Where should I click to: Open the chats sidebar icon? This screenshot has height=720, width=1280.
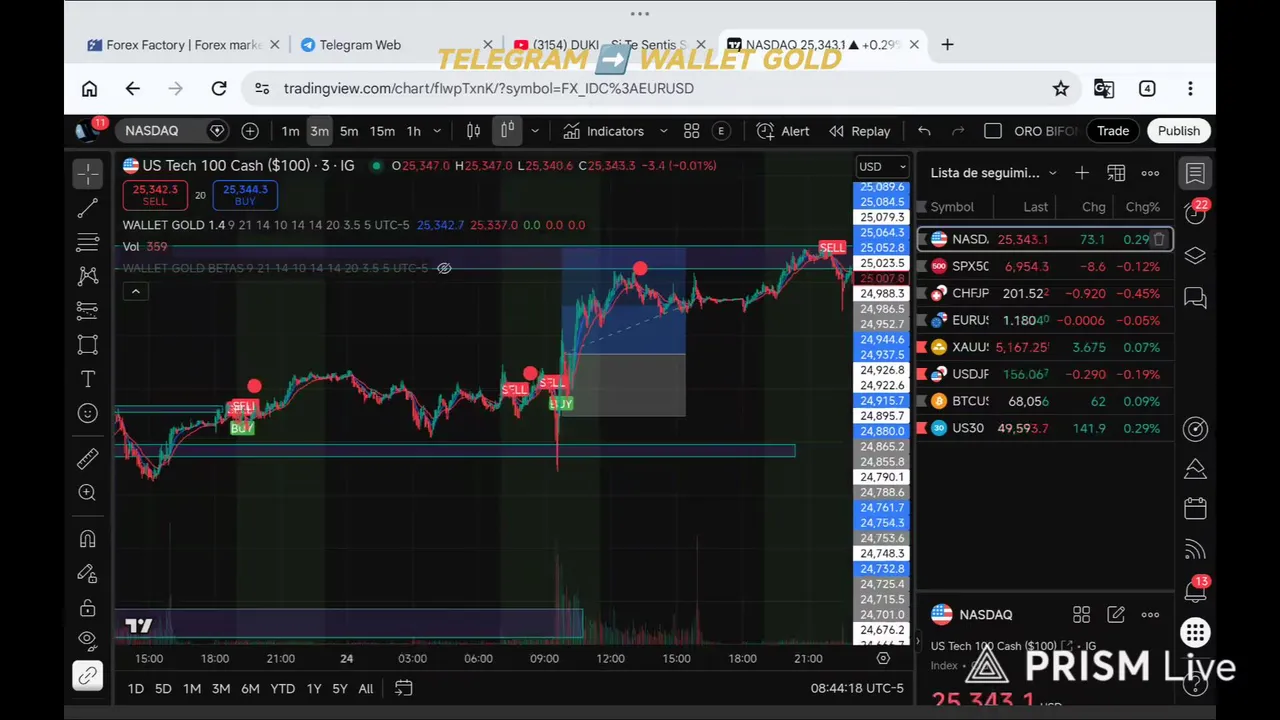point(1195,297)
